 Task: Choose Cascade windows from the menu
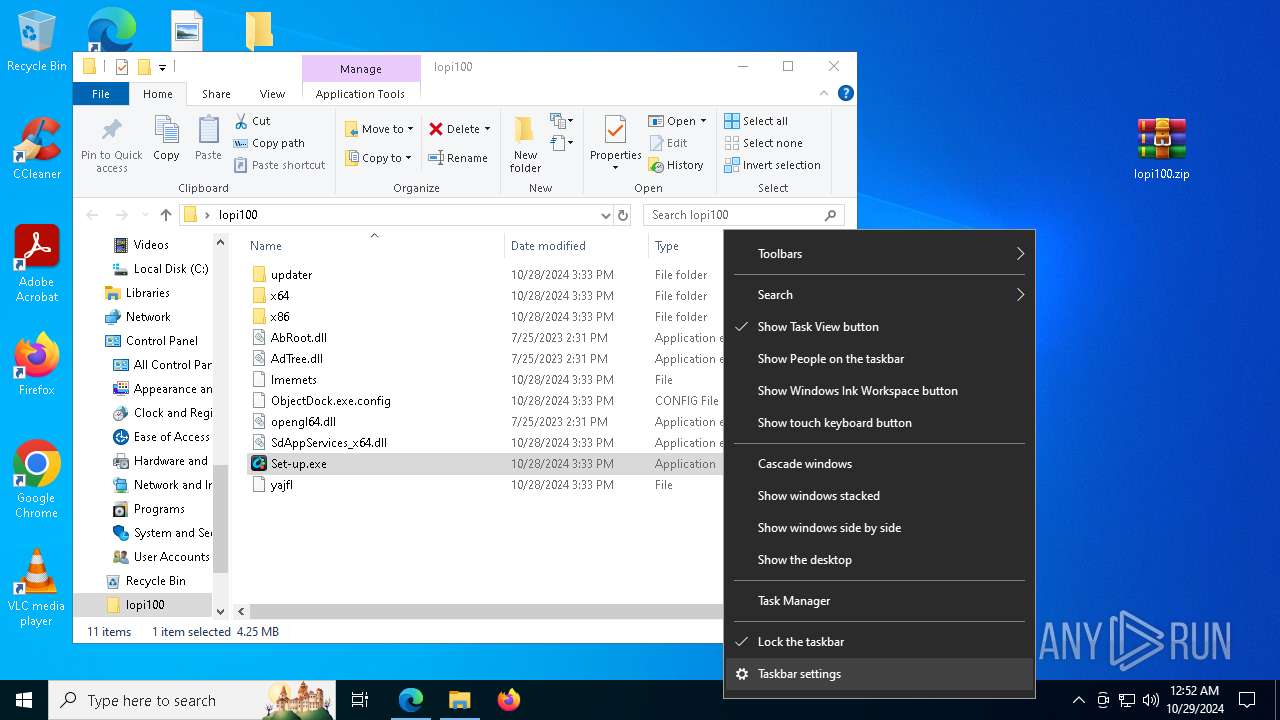880,464
